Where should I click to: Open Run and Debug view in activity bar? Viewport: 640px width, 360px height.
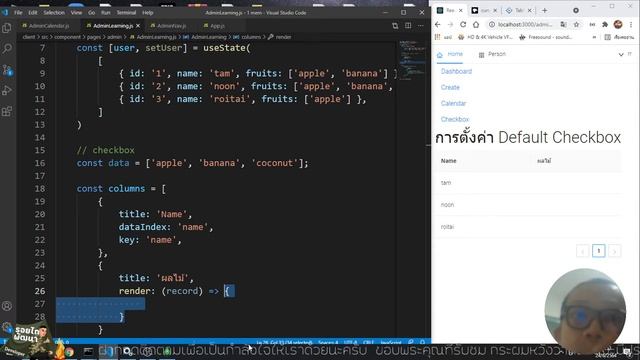(x=7, y=90)
